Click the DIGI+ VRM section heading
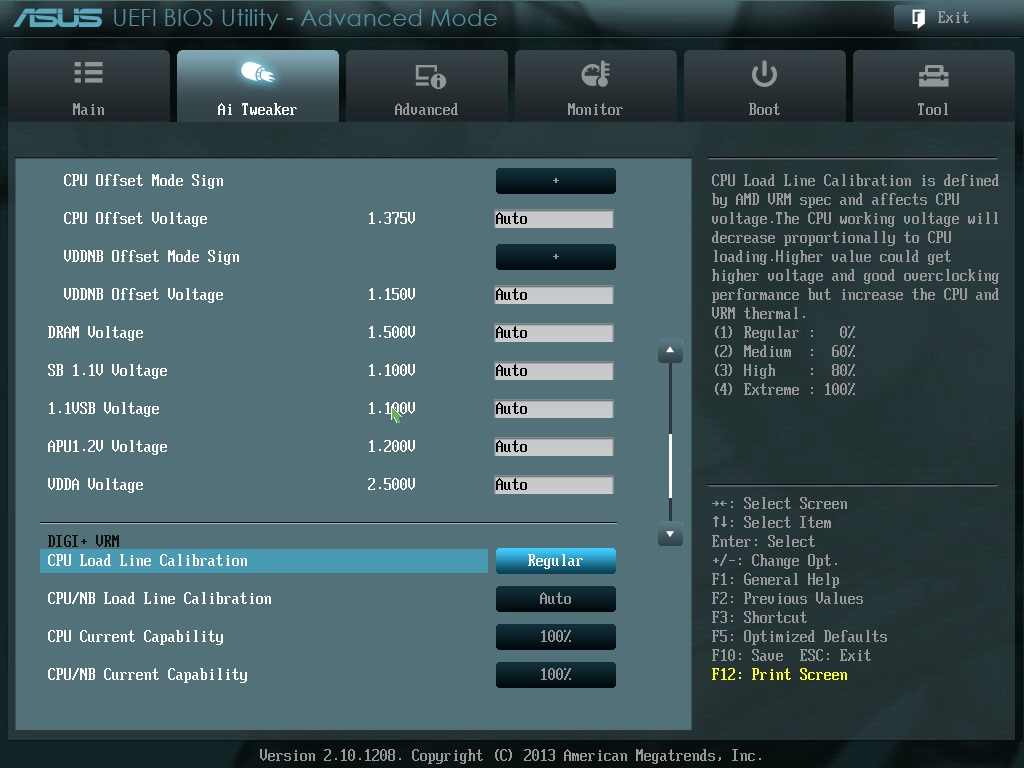Viewport: 1024px width, 768px height. (x=84, y=541)
